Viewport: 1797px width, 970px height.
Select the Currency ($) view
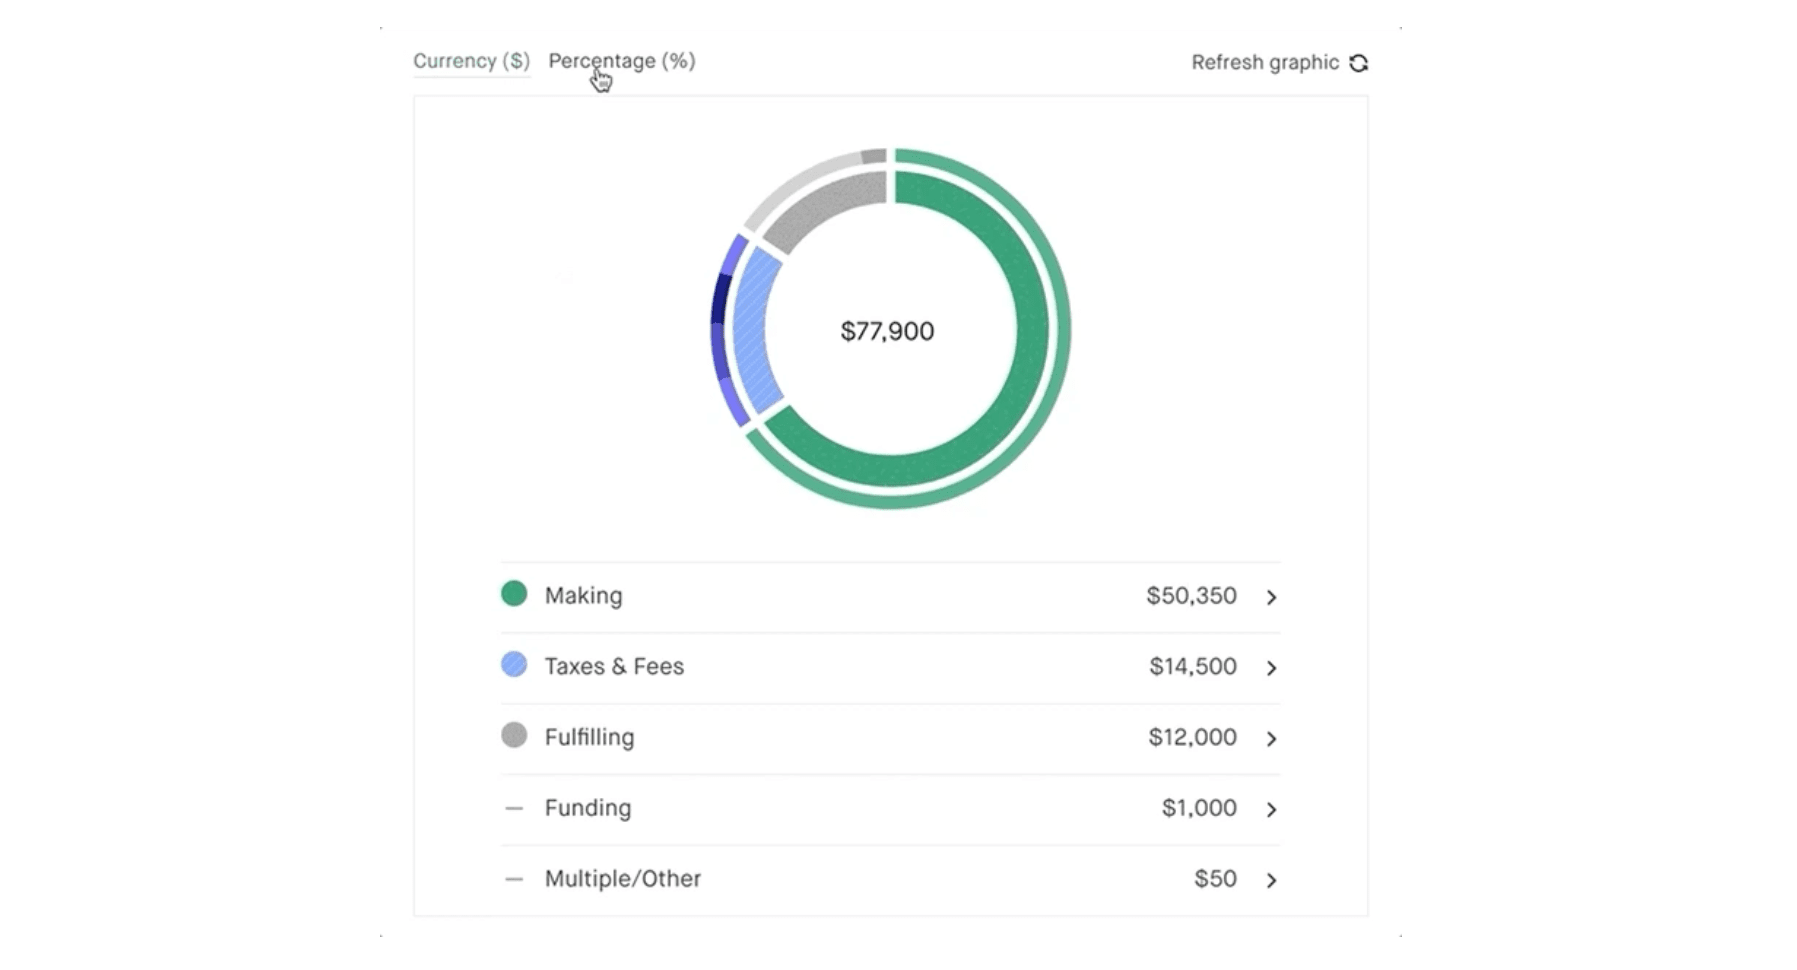[x=470, y=60]
